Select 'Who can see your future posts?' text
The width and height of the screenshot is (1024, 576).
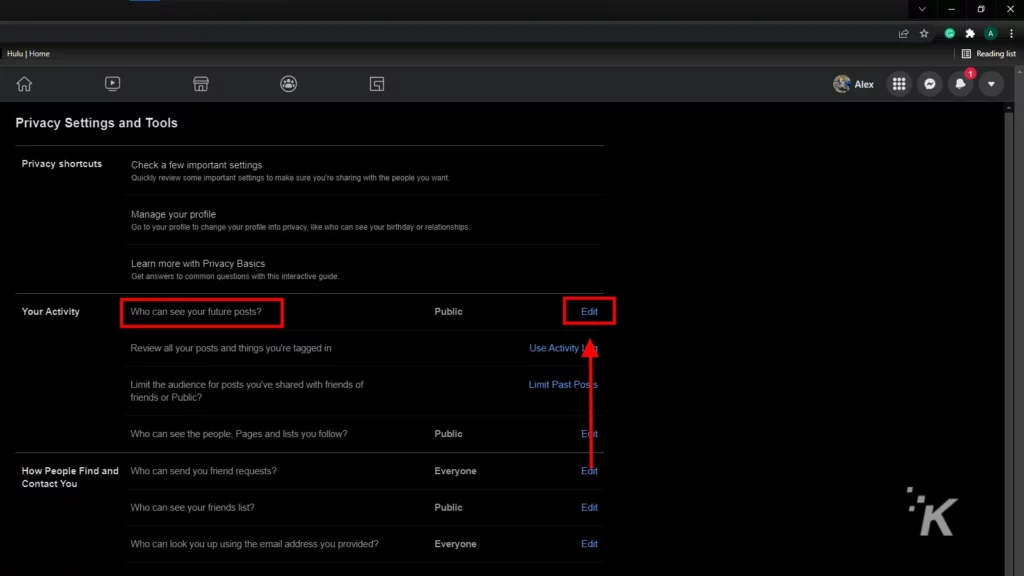[195, 312]
